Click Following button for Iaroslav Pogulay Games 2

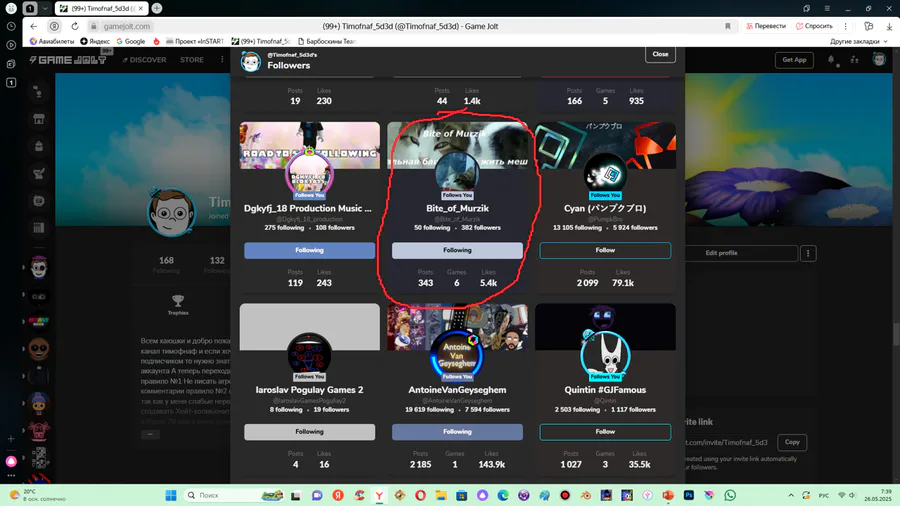click(x=309, y=431)
